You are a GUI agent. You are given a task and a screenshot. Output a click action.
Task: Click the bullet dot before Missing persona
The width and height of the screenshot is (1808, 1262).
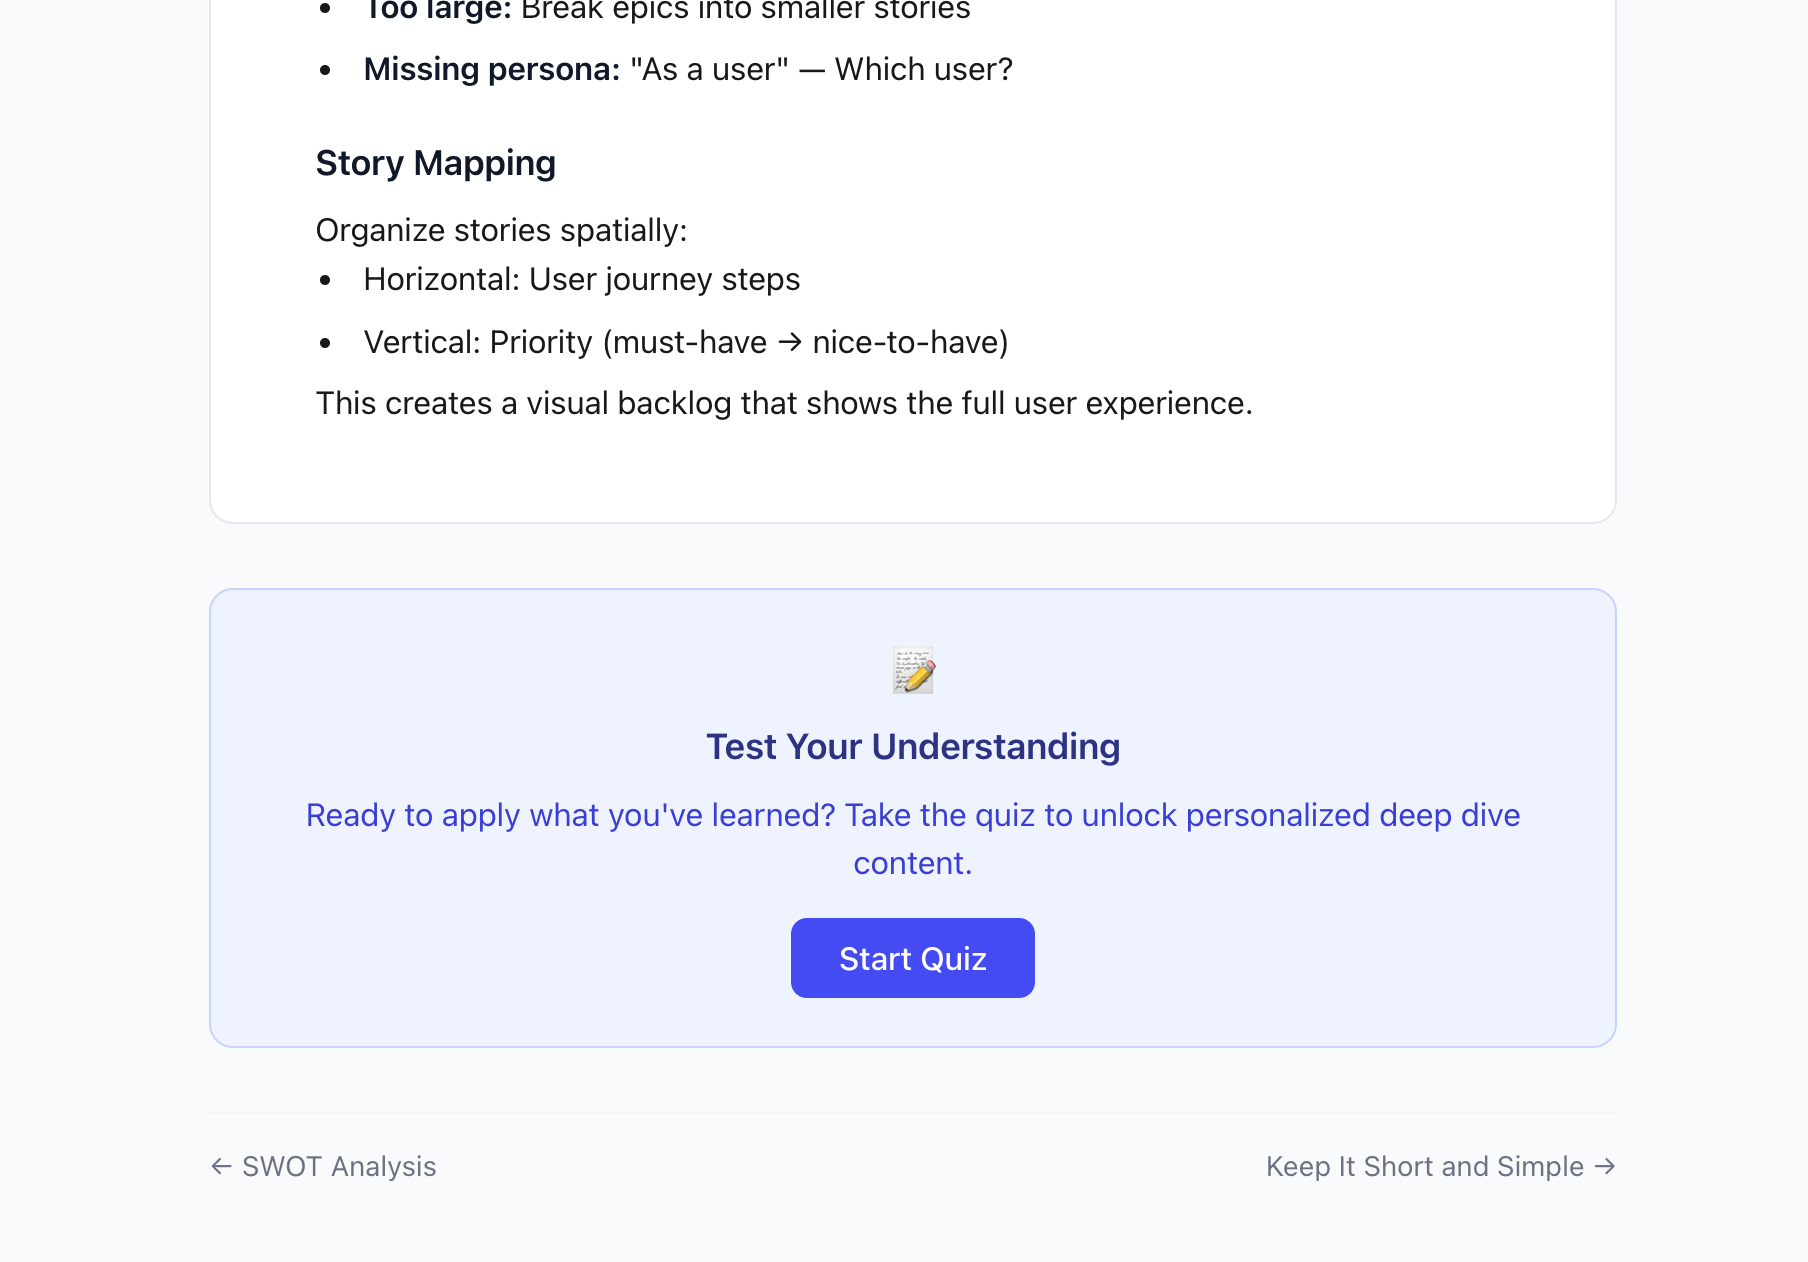point(325,70)
